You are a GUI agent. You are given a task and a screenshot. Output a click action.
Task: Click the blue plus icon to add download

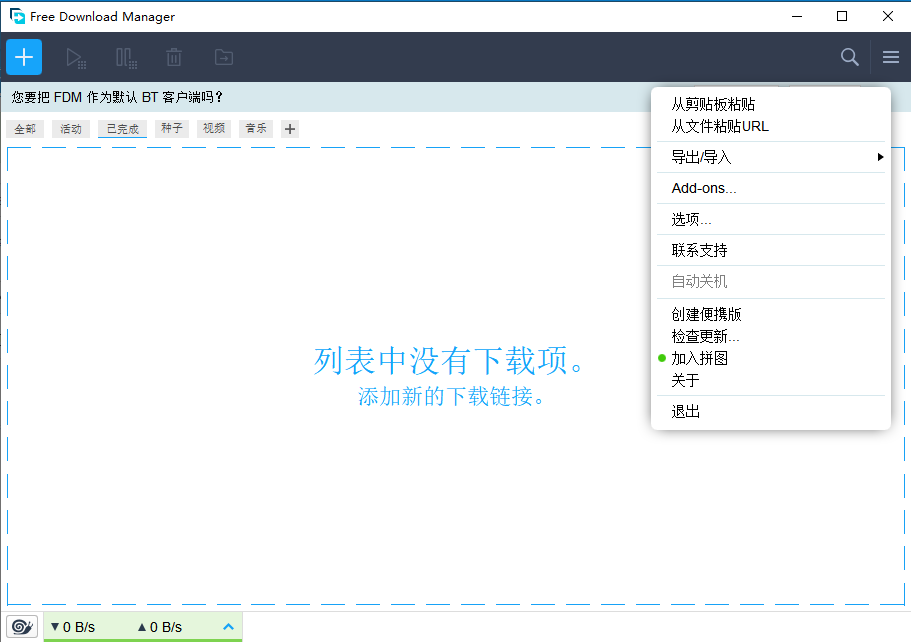point(23,57)
